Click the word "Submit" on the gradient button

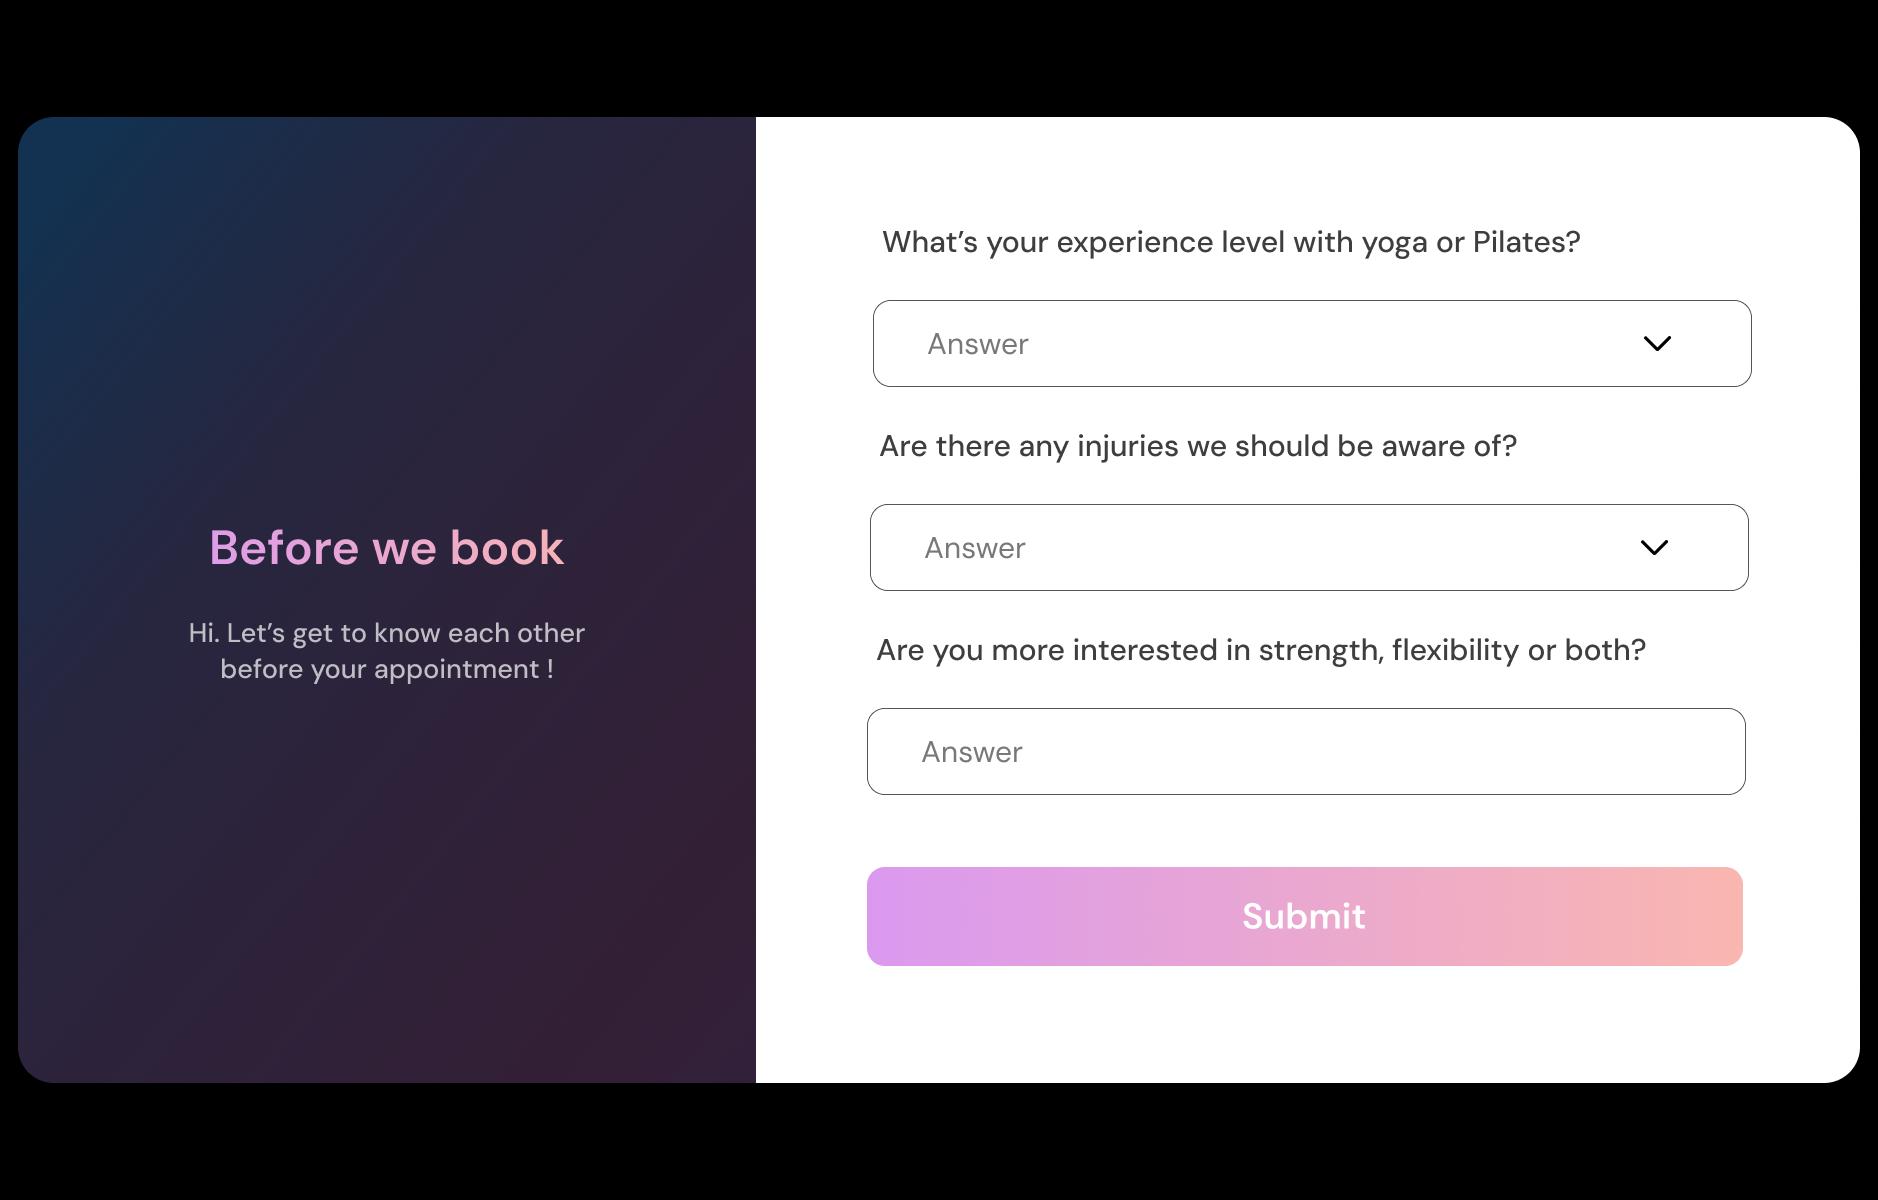coord(1303,916)
